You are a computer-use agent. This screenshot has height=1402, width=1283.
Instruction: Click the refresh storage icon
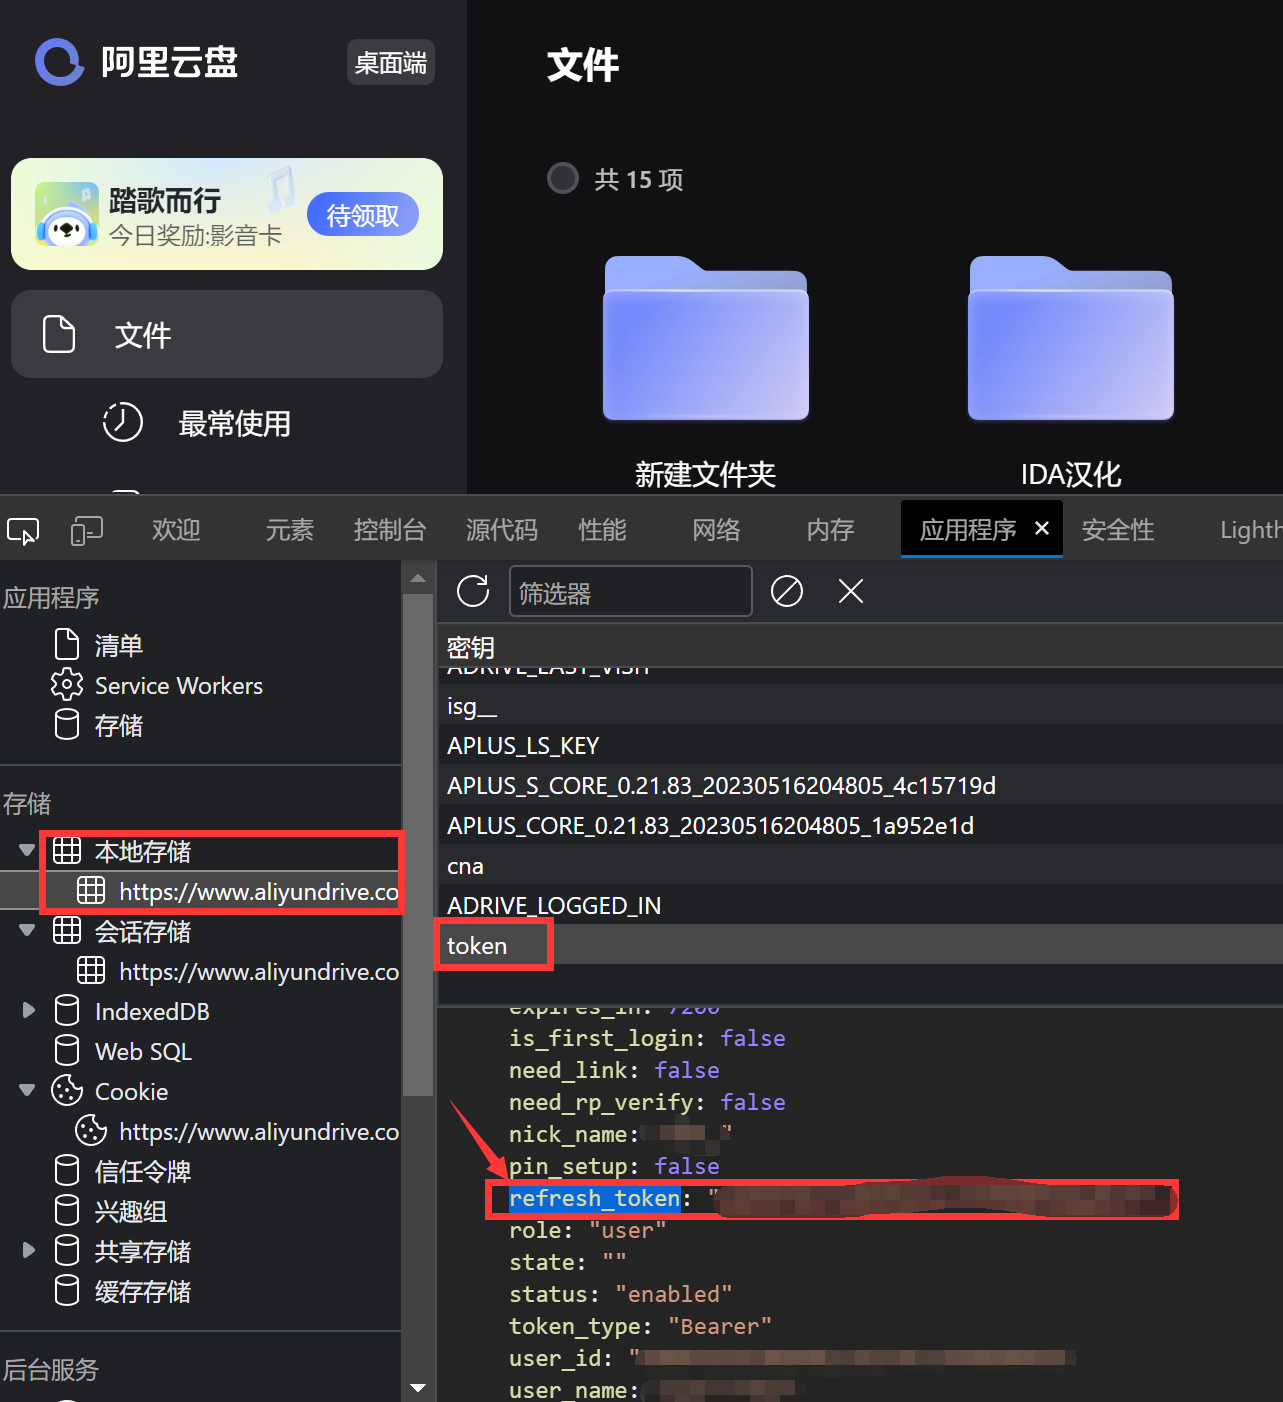pyautogui.click(x=473, y=591)
